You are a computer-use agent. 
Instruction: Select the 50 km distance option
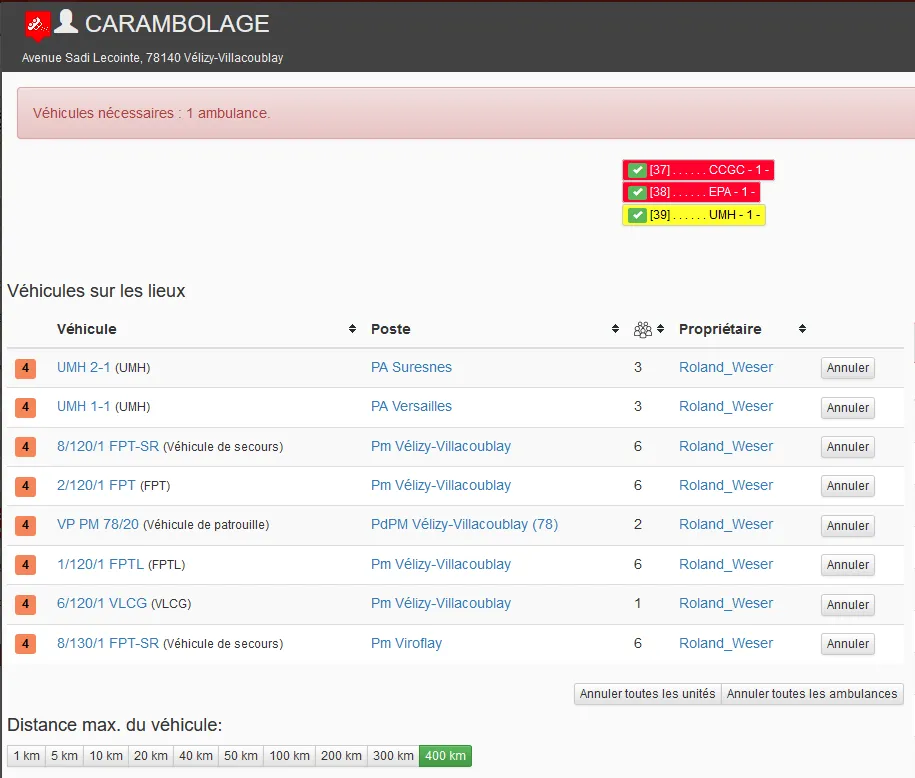click(240, 756)
